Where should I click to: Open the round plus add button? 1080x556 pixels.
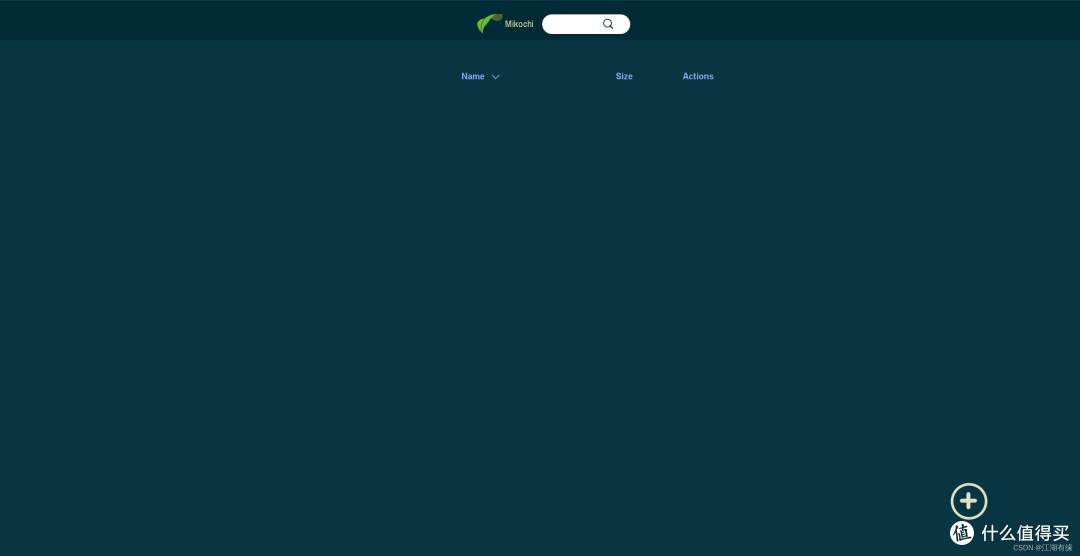pos(968,501)
